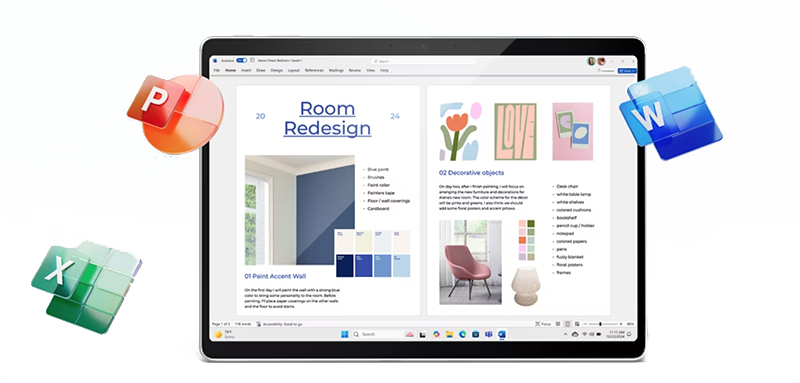Viewport: 800px width, 383px height.
Task: Click the '118 words' word count
Action: [243, 324]
